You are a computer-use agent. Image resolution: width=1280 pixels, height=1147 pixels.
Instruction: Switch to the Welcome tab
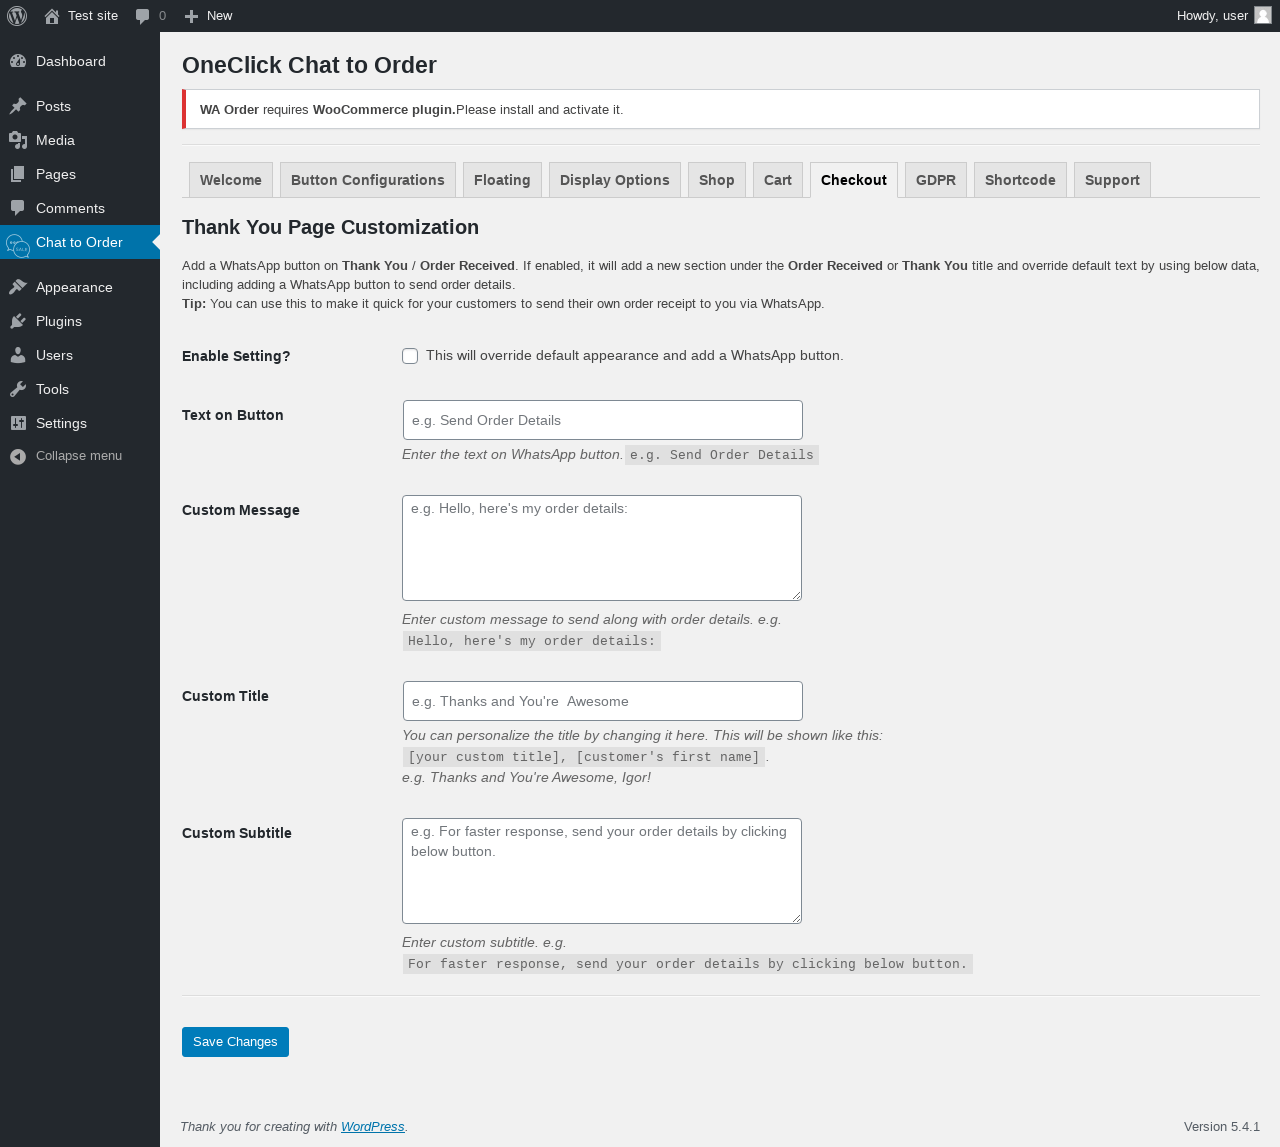pyautogui.click(x=231, y=180)
